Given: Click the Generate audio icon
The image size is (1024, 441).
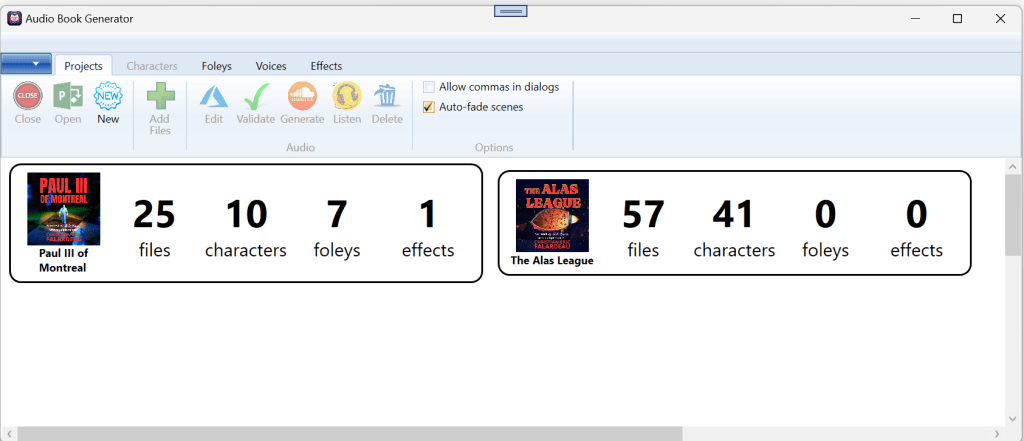Looking at the screenshot, I should point(302,96).
